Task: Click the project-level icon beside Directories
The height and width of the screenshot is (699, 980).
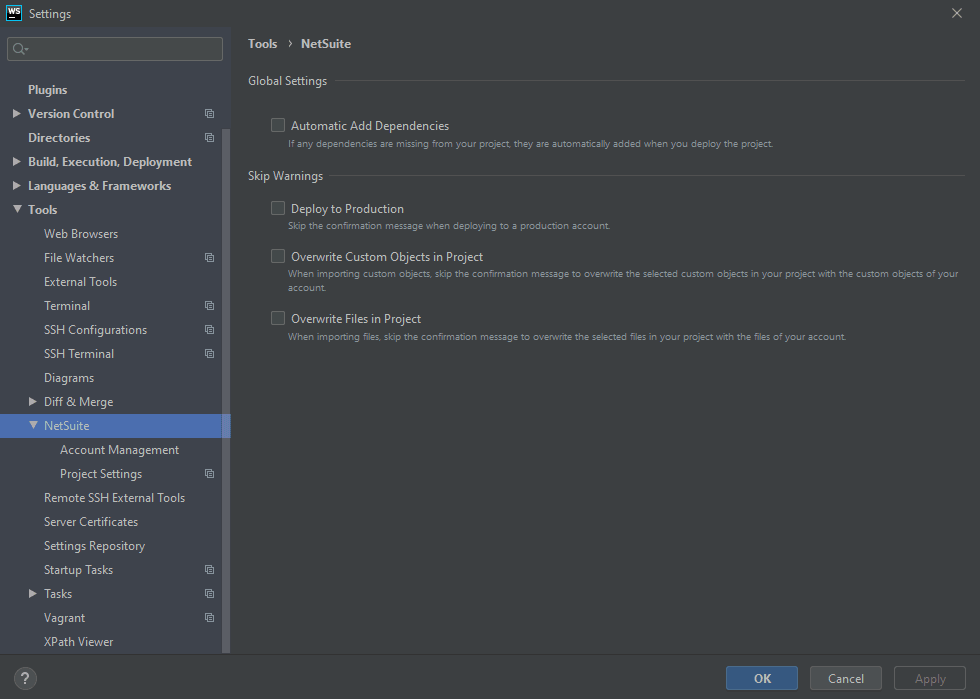Action: [x=209, y=138]
